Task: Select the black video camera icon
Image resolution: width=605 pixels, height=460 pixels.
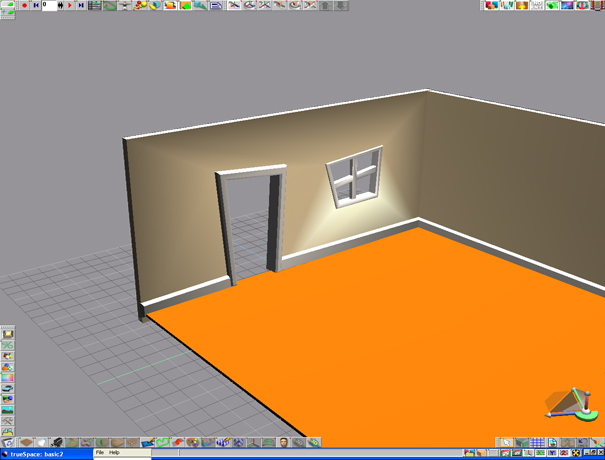Action: click(x=59, y=441)
